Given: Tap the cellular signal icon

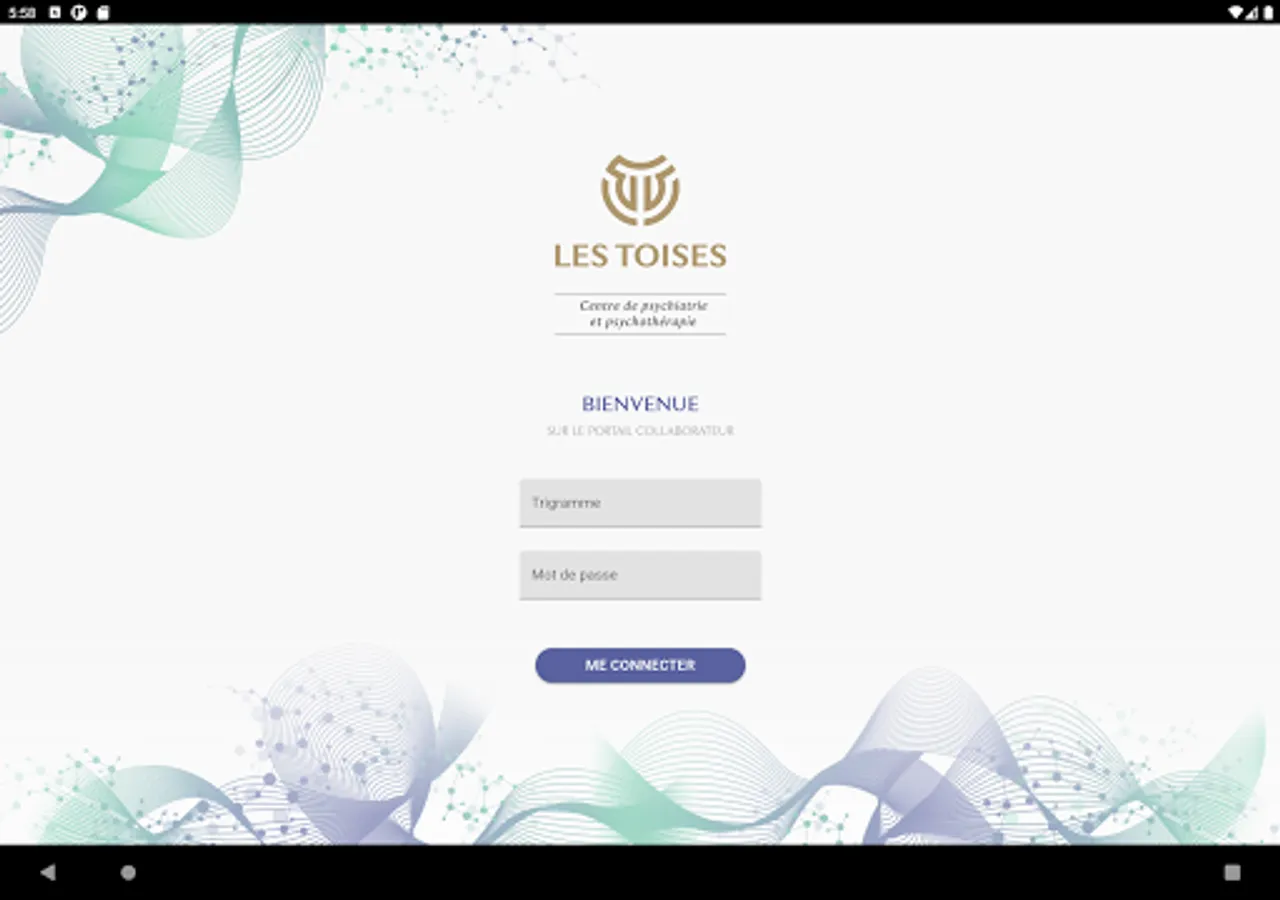Looking at the screenshot, I should coord(1252,13).
